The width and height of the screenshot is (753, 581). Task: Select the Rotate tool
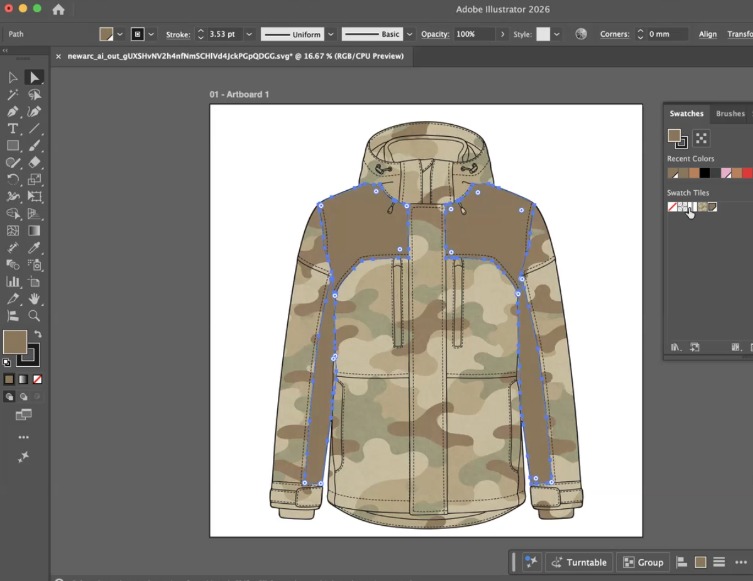(x=13, y=180)
